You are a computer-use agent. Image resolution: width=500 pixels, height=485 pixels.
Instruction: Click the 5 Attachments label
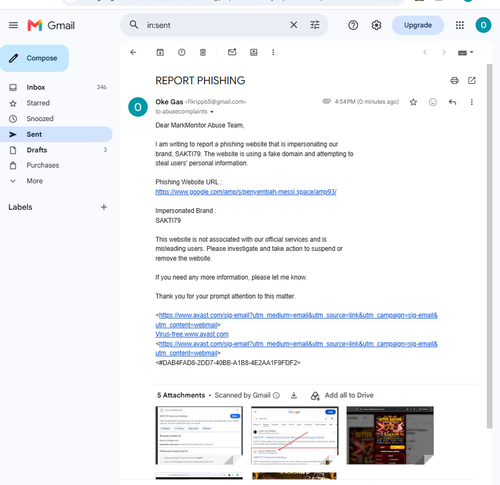coord(181,395)
